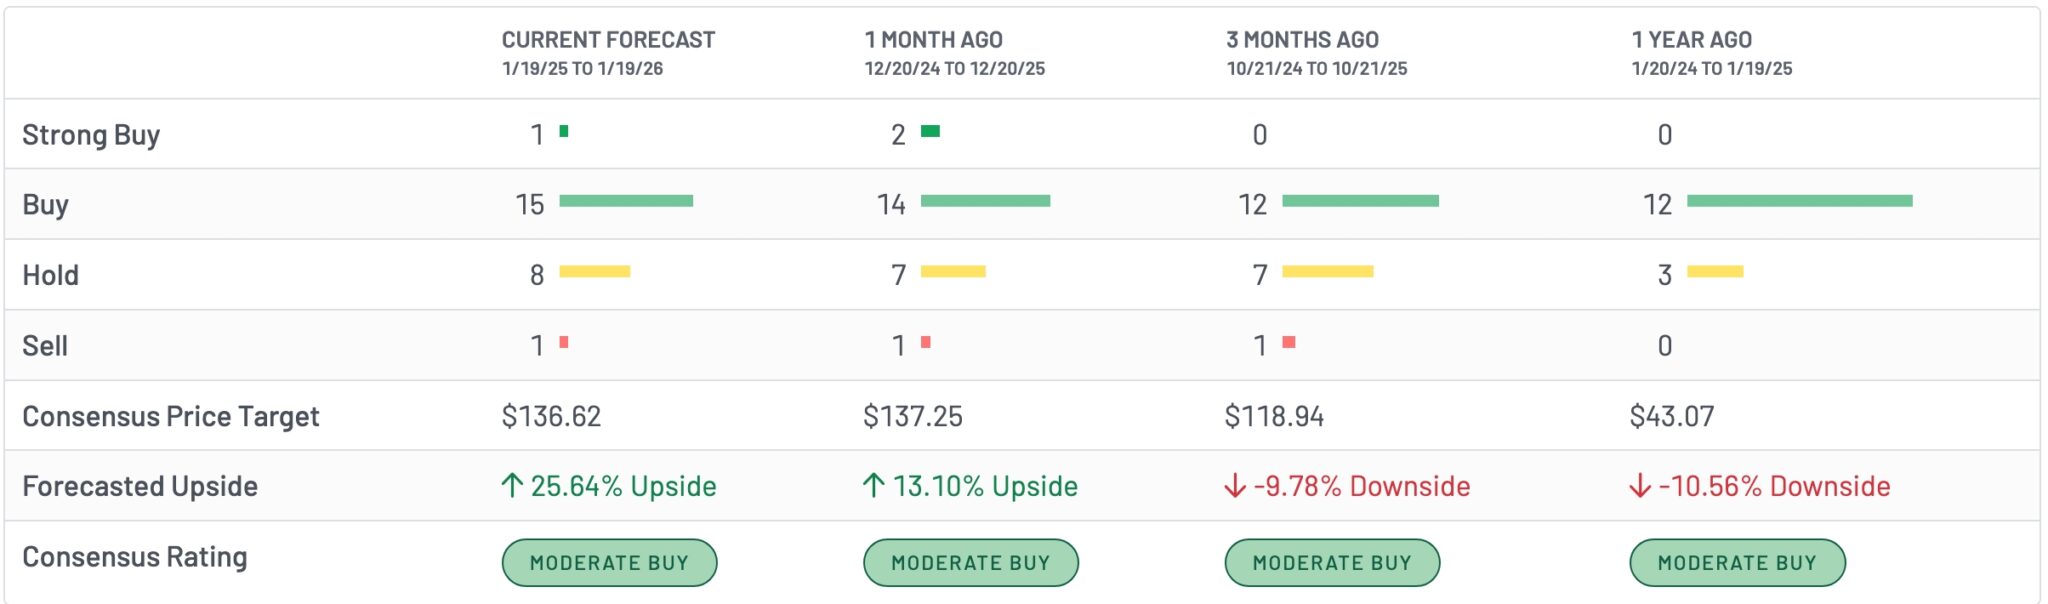Image resolution: width=2048 pixels, height=604 pixels.
Task: Select the Current Forecast column header
Action: click(x=608, y=40)
